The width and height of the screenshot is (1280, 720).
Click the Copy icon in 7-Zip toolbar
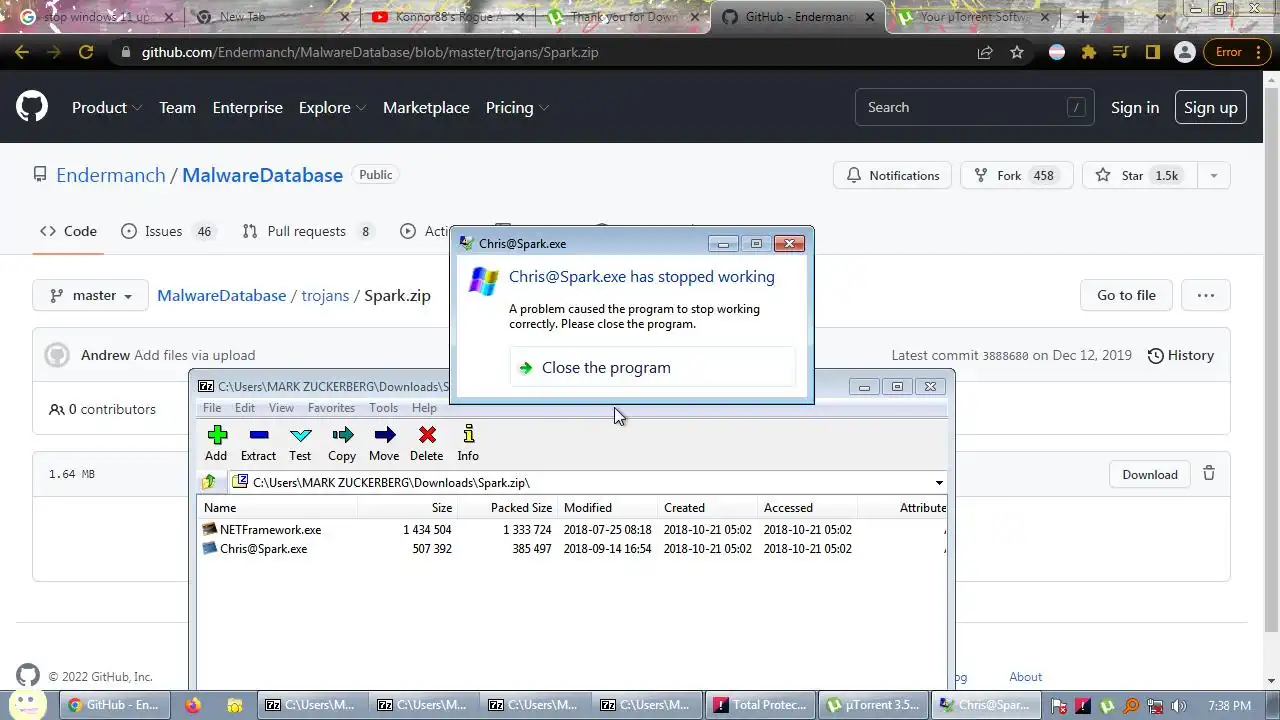pyautogui.click(x=342, y=435)
